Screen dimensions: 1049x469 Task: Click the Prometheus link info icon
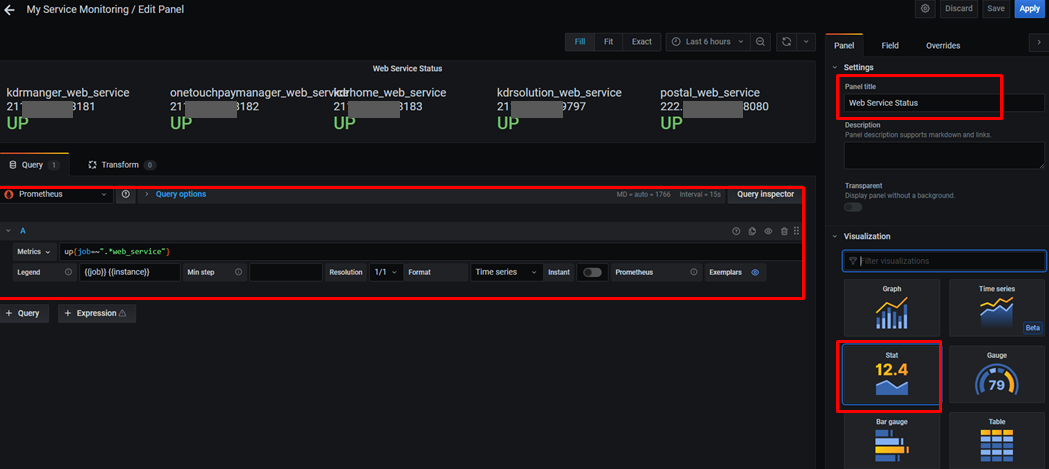(694, 272)
